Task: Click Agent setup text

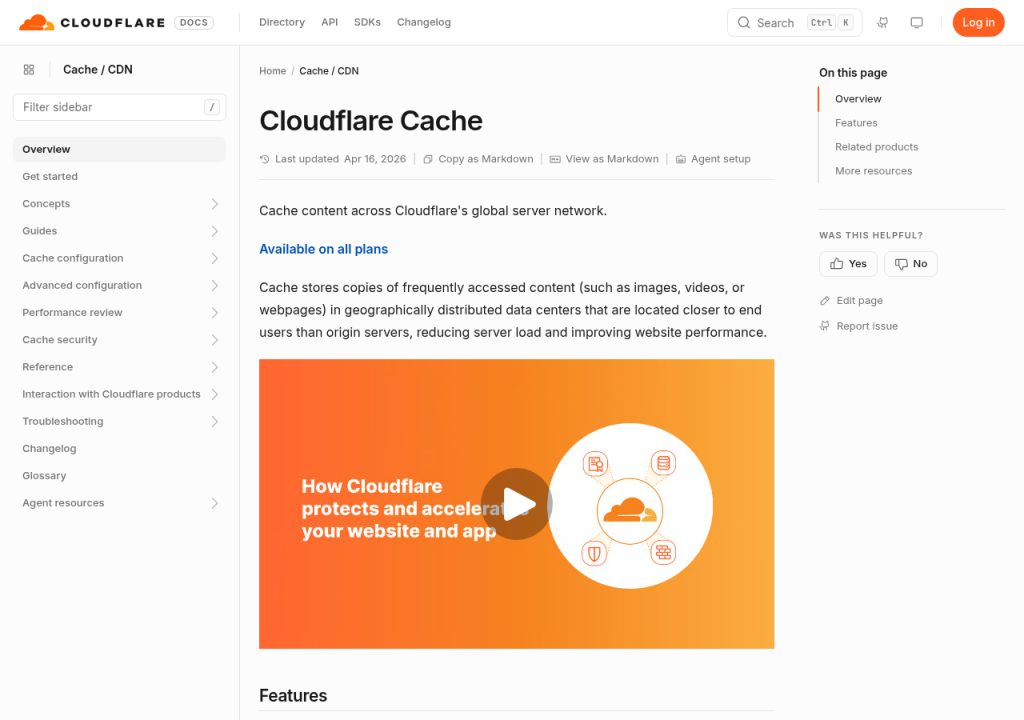Action: 720,159
